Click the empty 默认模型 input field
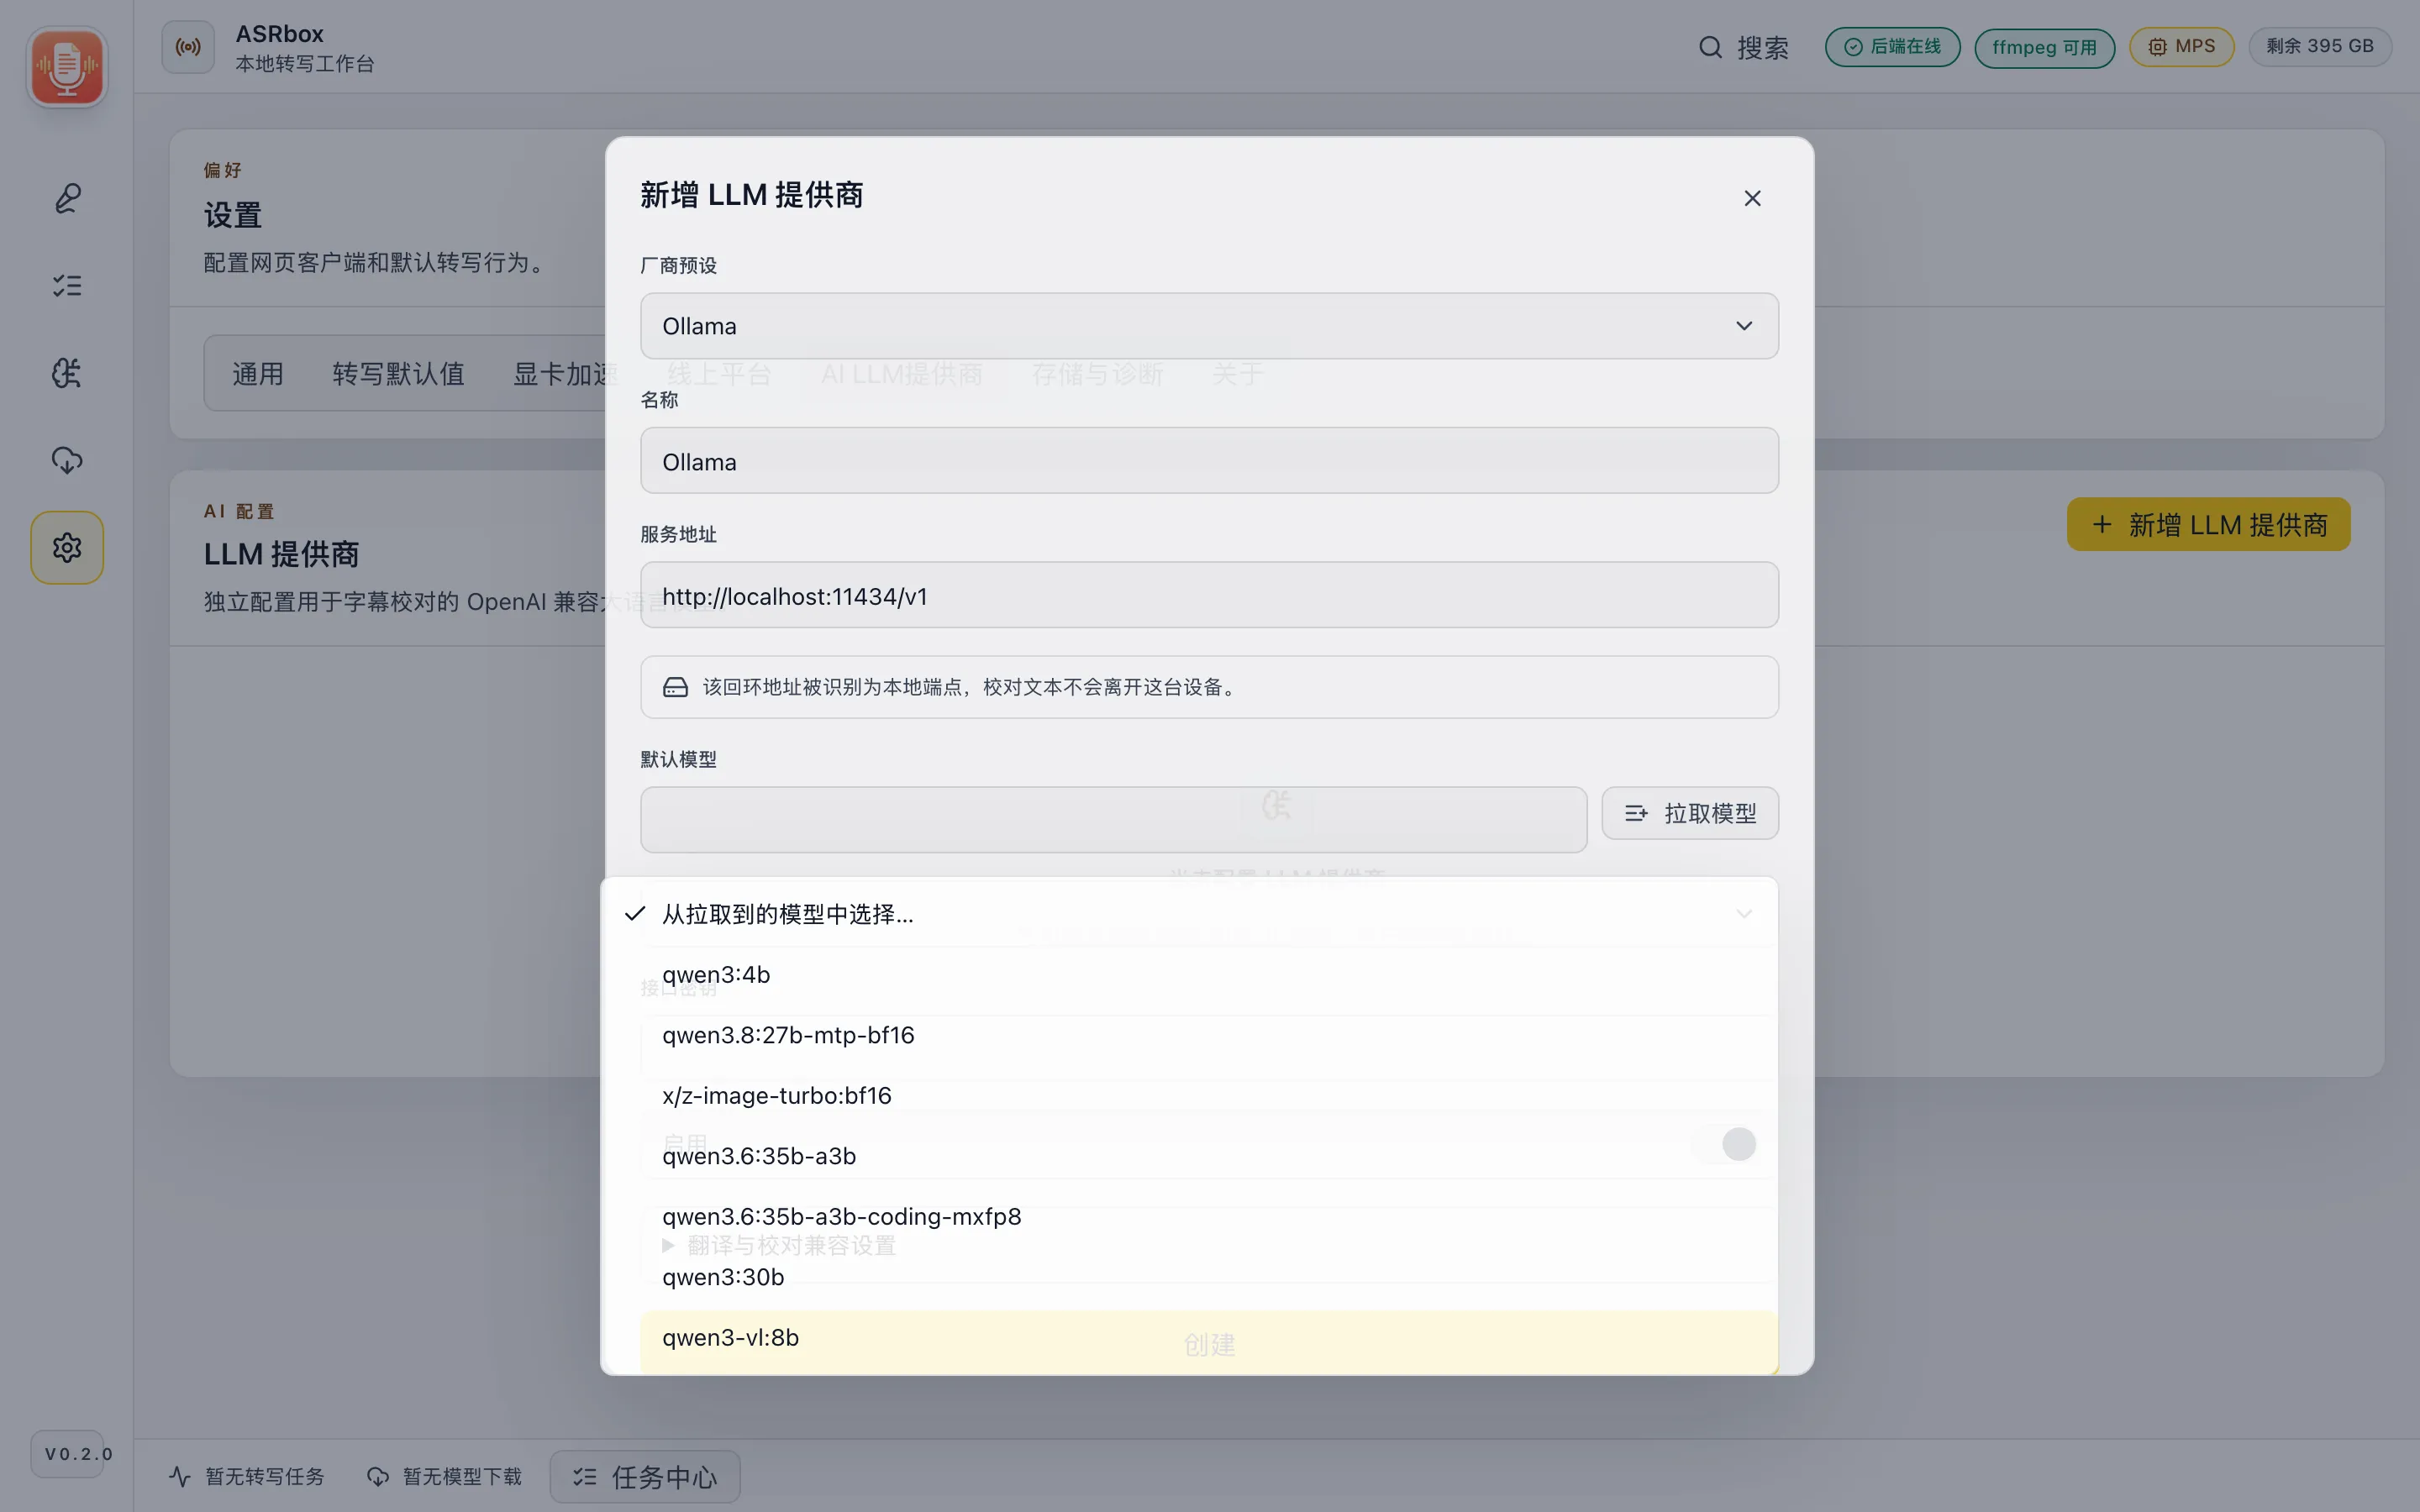 (1113, 819)
